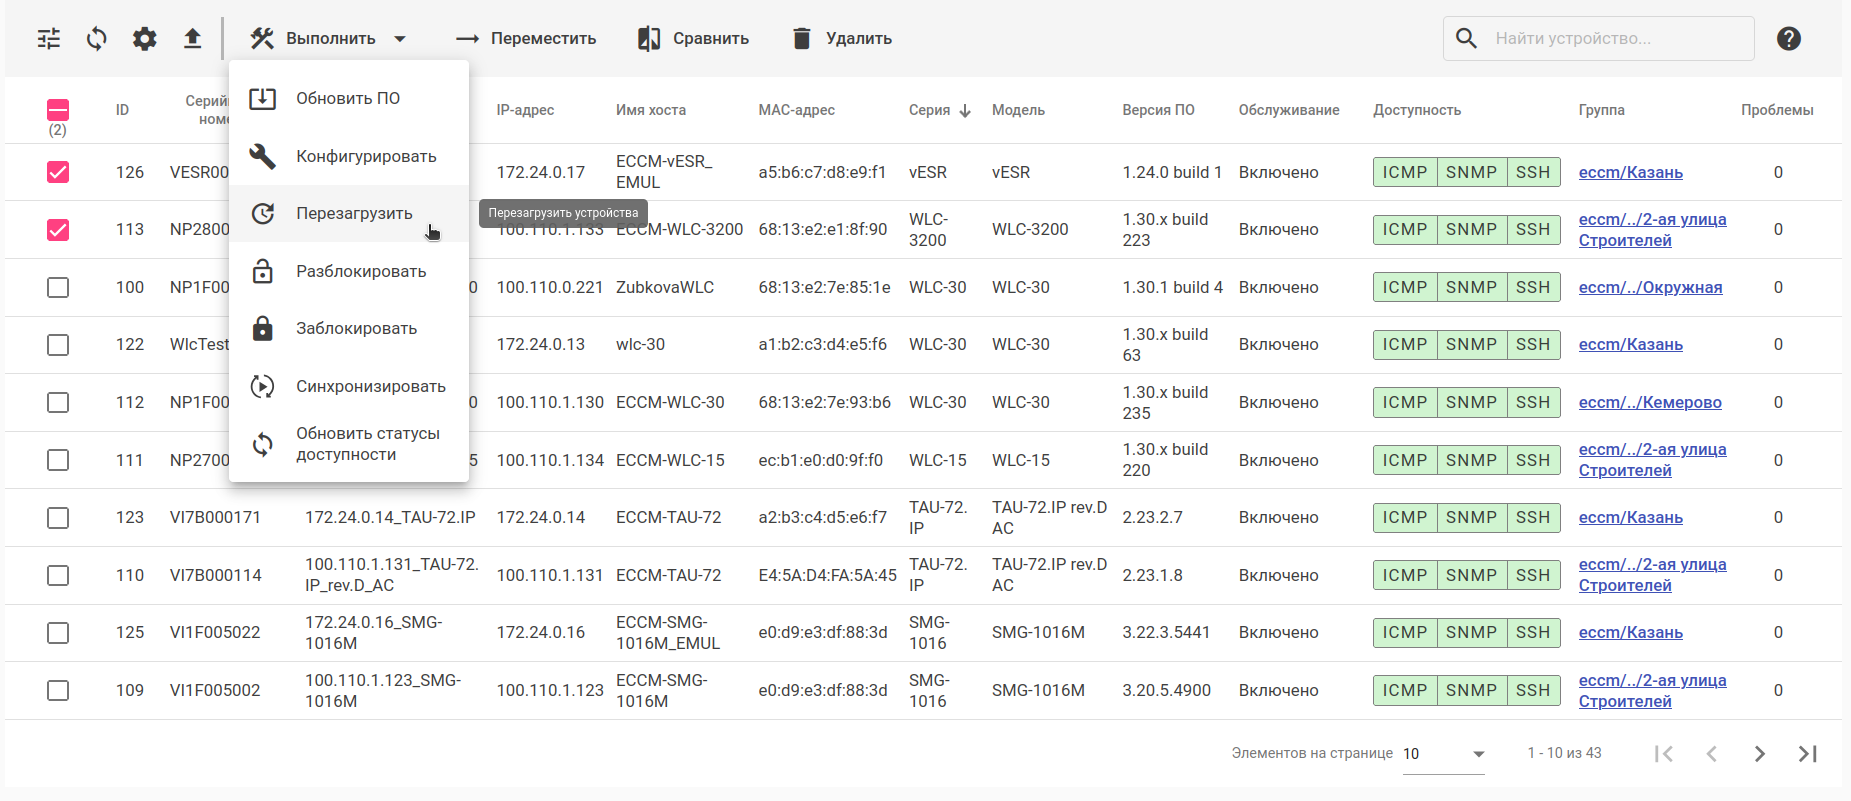Select Обновить ПО menu item

pyautogui.click(x=347, y=98)
